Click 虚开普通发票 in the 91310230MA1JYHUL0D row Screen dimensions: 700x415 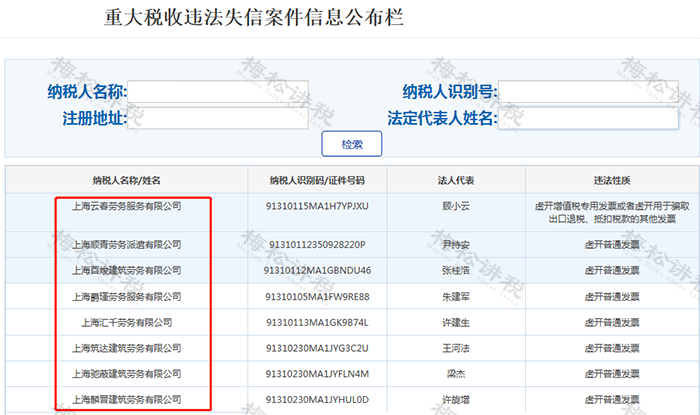click(x=612, y=400)
